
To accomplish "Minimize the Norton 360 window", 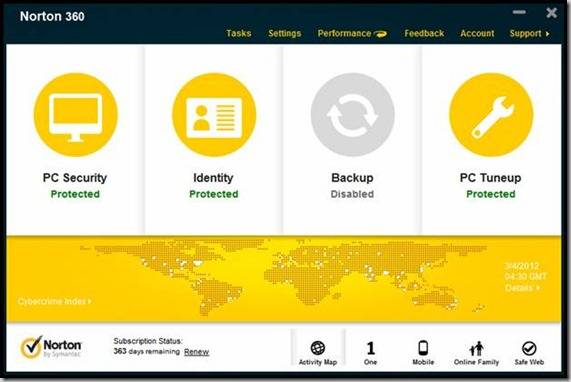I will click(519, 12).
